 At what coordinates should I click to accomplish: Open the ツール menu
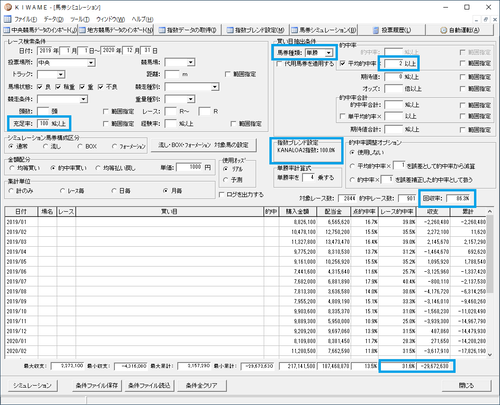click(80, 19)
